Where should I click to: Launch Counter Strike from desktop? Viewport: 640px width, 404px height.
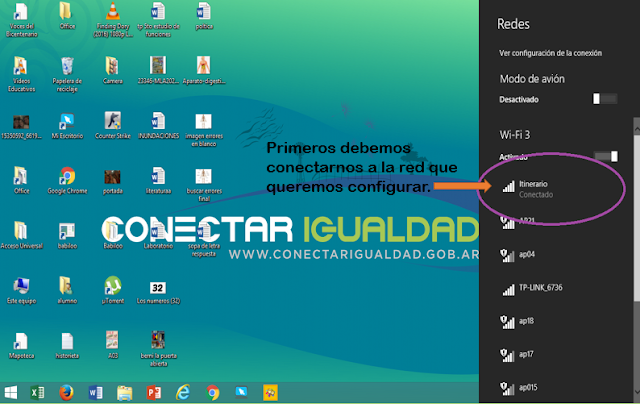tap(113, 126)
